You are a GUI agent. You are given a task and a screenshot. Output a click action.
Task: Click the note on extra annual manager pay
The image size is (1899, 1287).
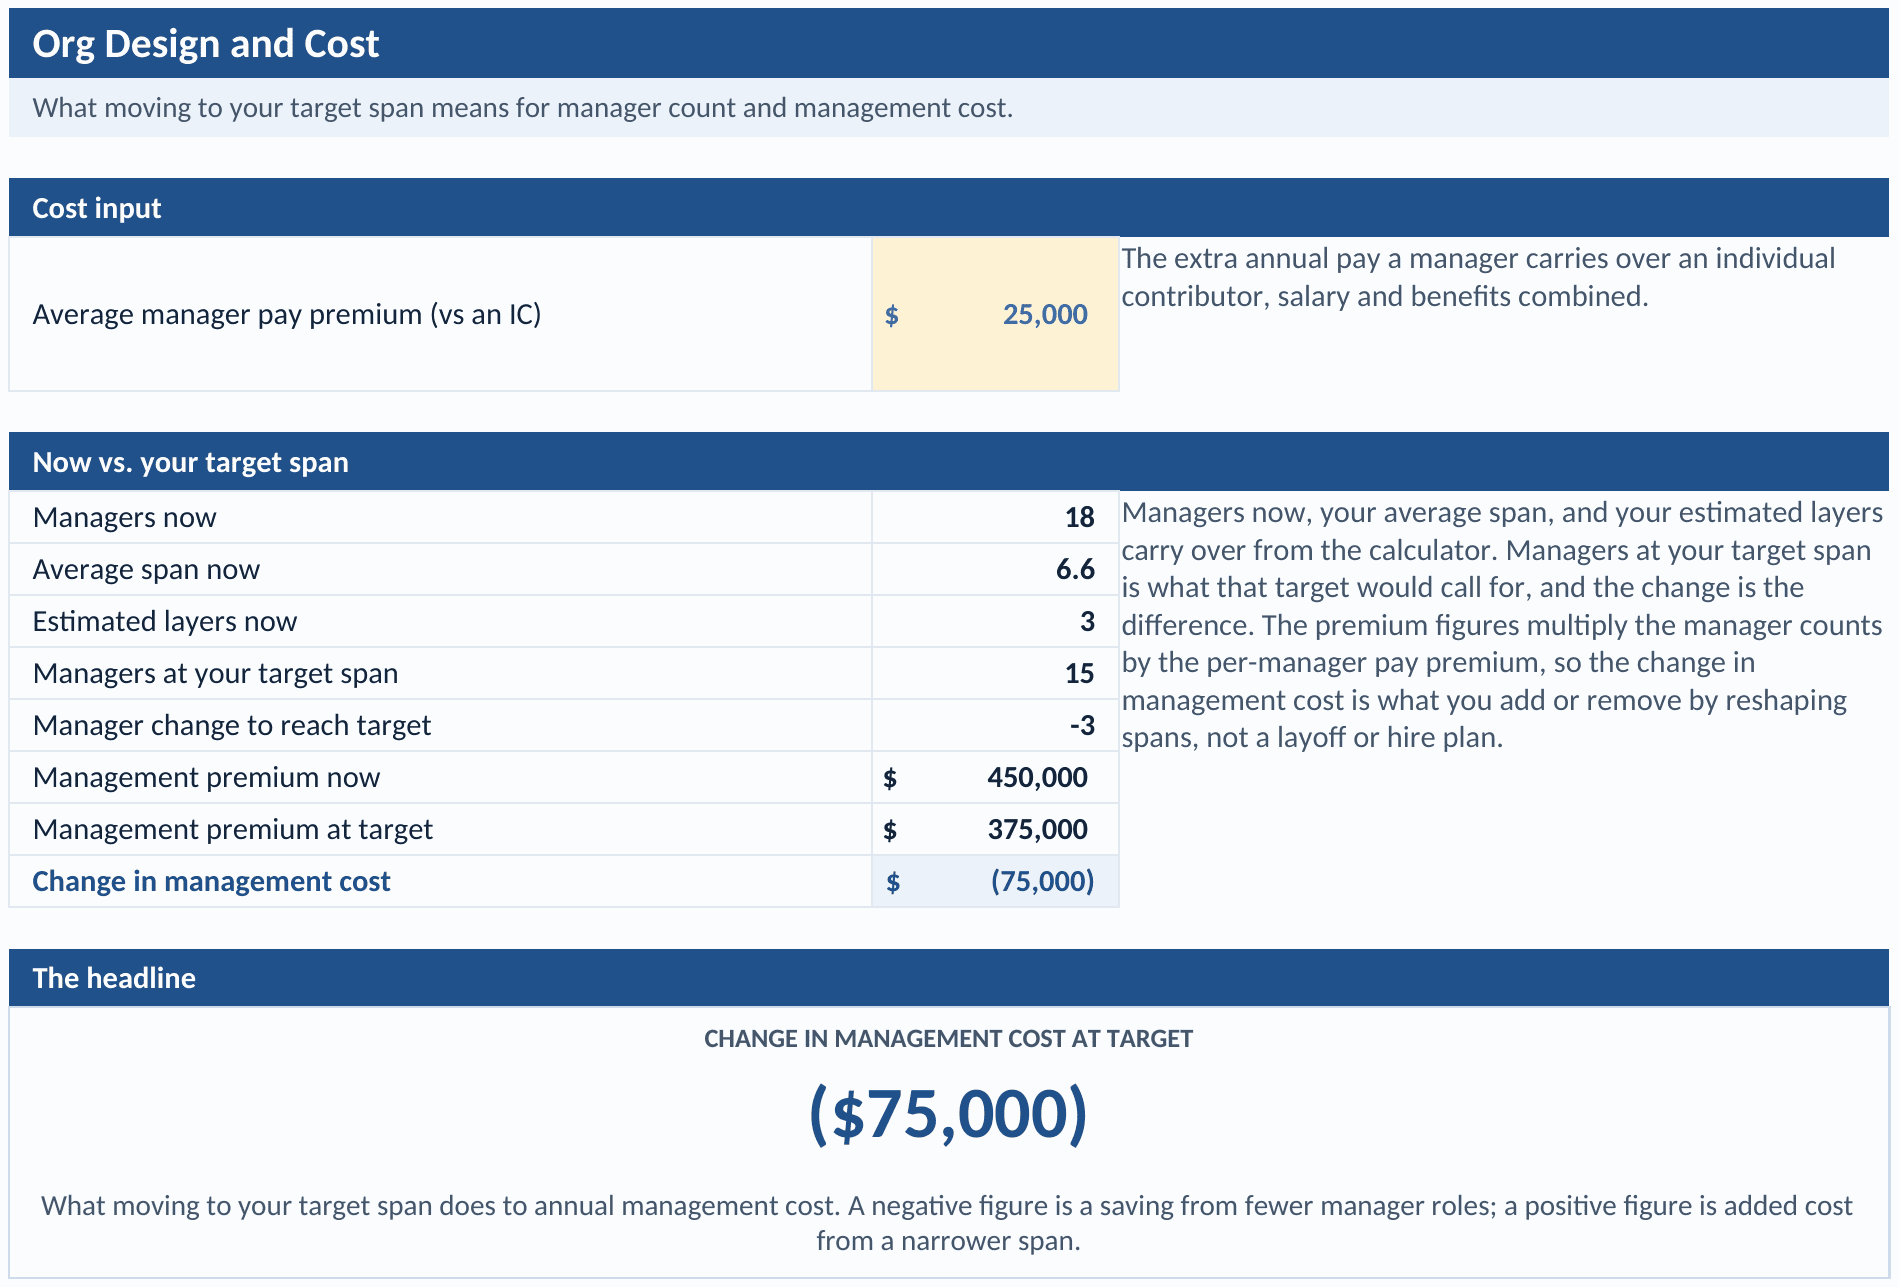1478,277
